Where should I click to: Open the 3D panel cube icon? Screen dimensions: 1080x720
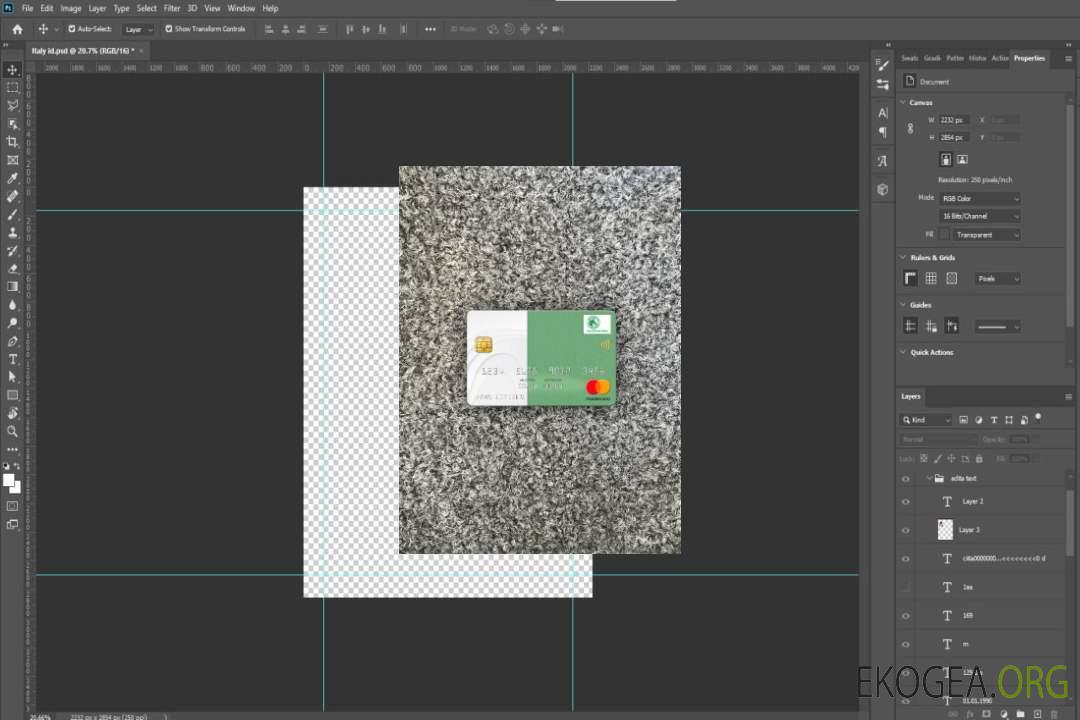[882, 189]
